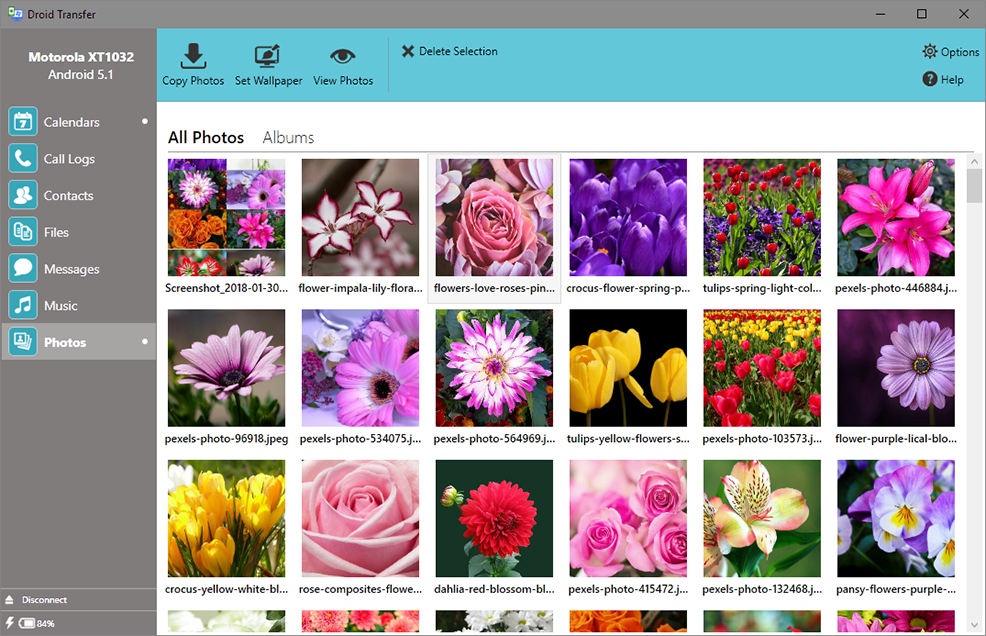Click the Options gear icon

pyautogui.click(x=930, y=52)
